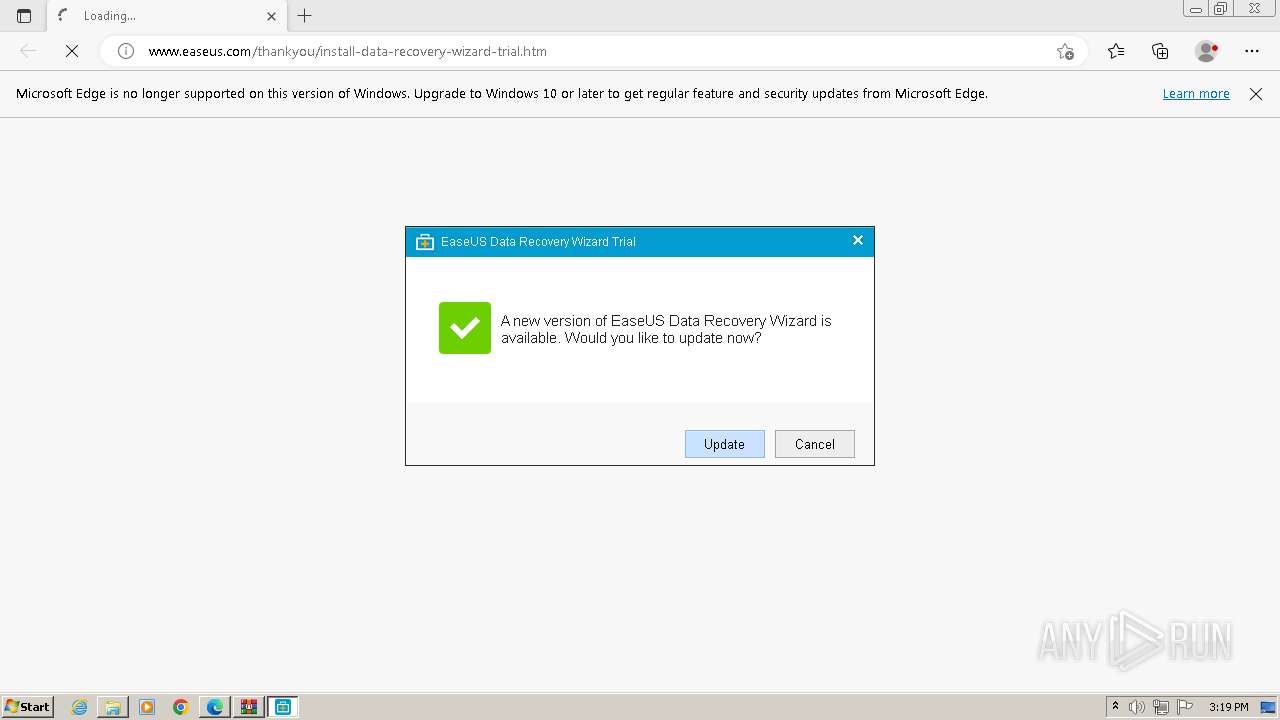
Task: Open the Edge profile menu
Action: pos(1207,51)
